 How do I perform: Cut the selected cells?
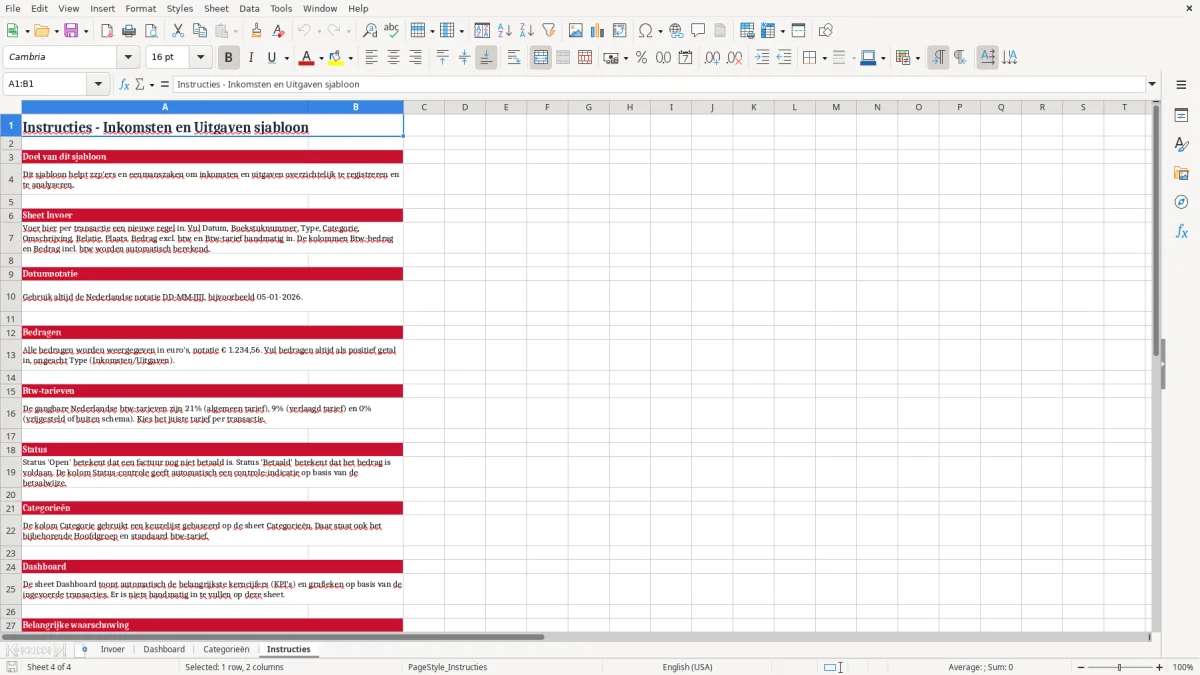click(177, 31)
